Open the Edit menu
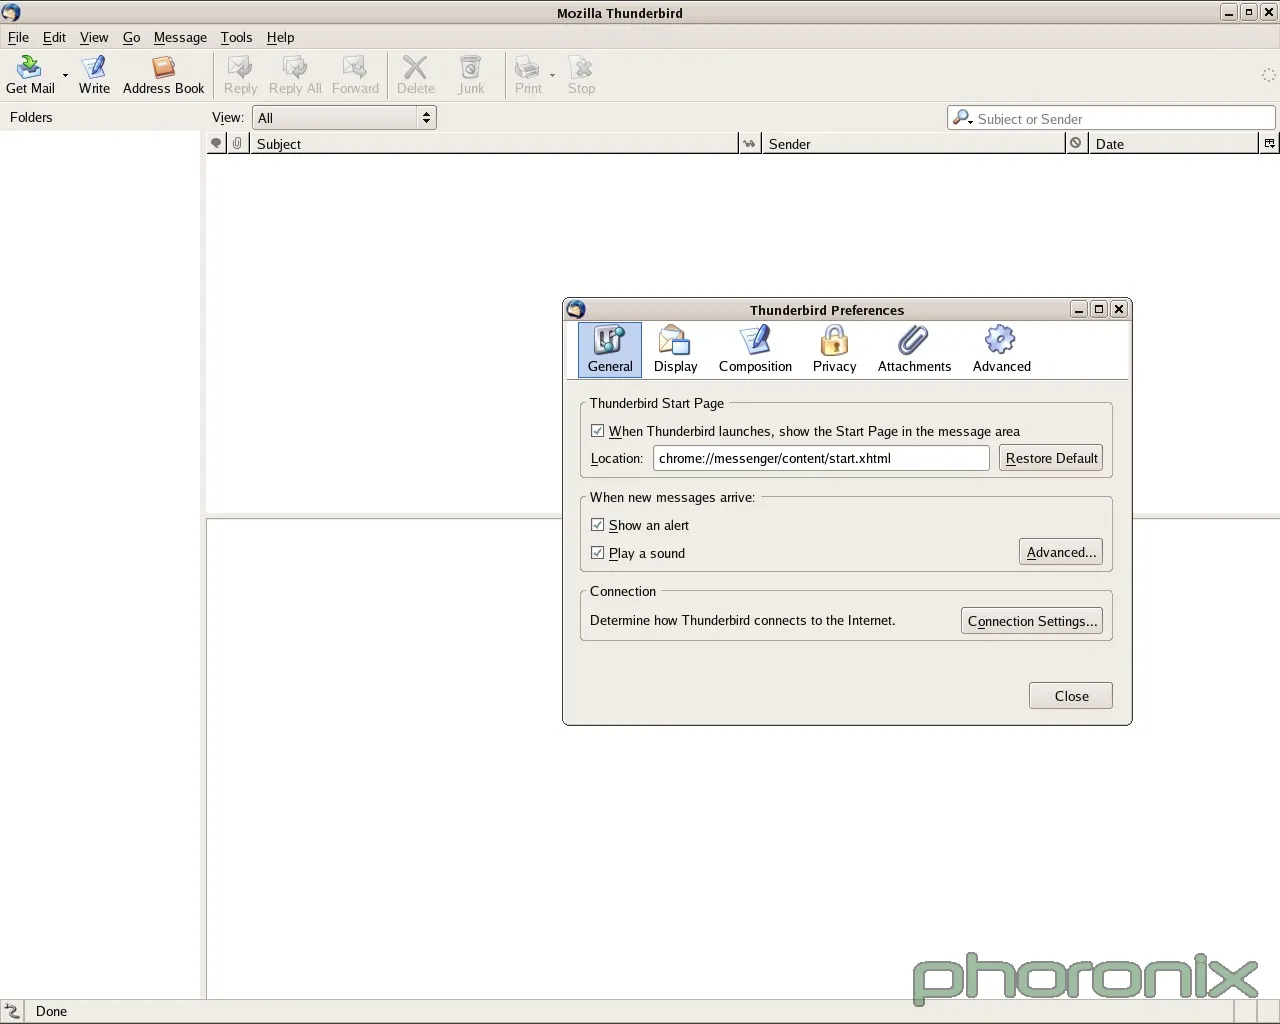The height and width of the screenshot is (1024, 1280). (54, 37)
